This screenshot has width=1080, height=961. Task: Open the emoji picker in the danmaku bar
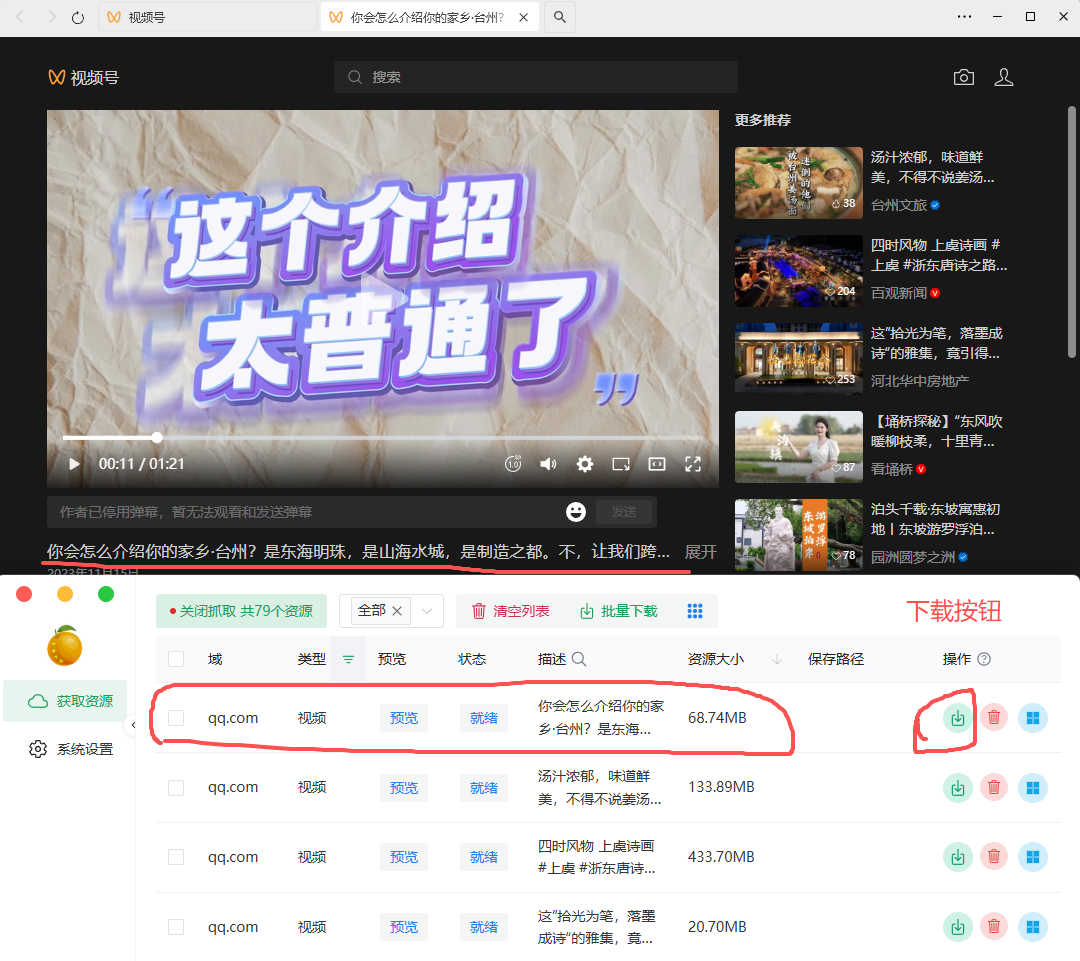coord(576,511)
